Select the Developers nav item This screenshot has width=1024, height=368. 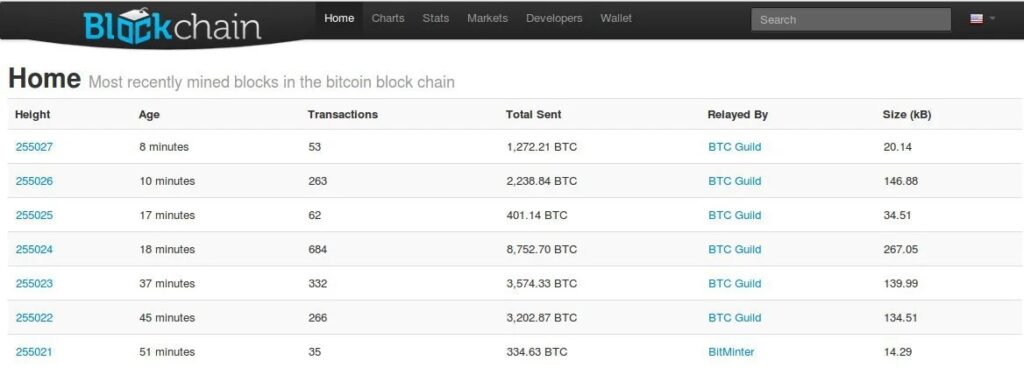554,18
